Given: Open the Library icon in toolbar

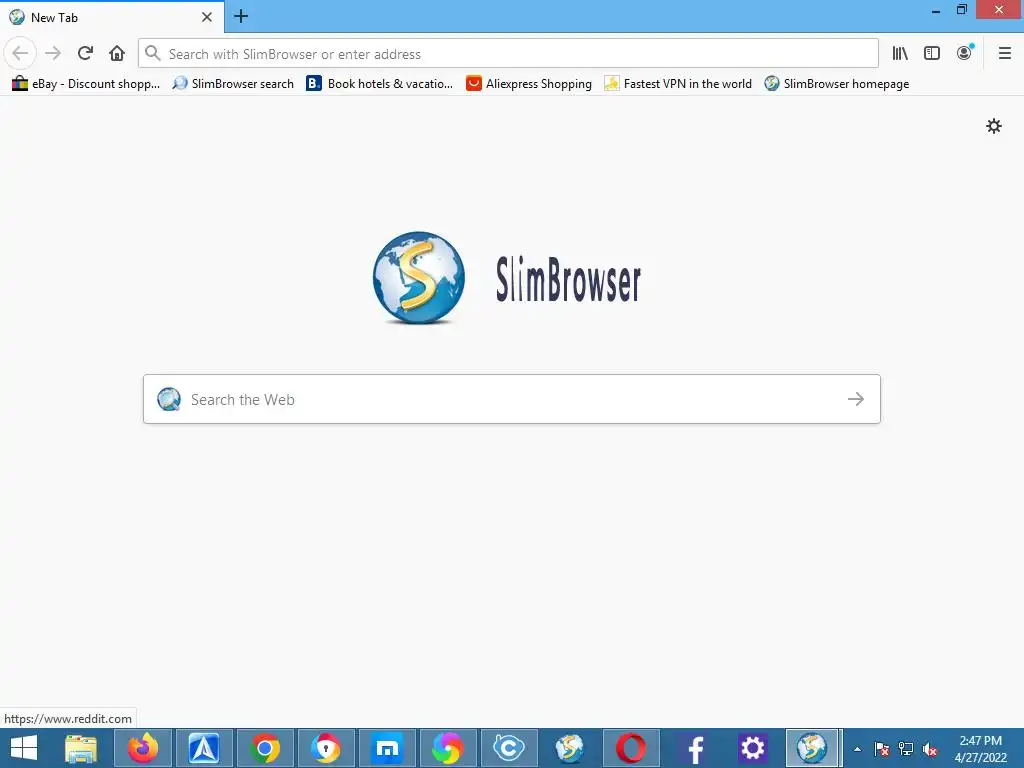Looking at the screenshot, I should [x=900, y=54].
